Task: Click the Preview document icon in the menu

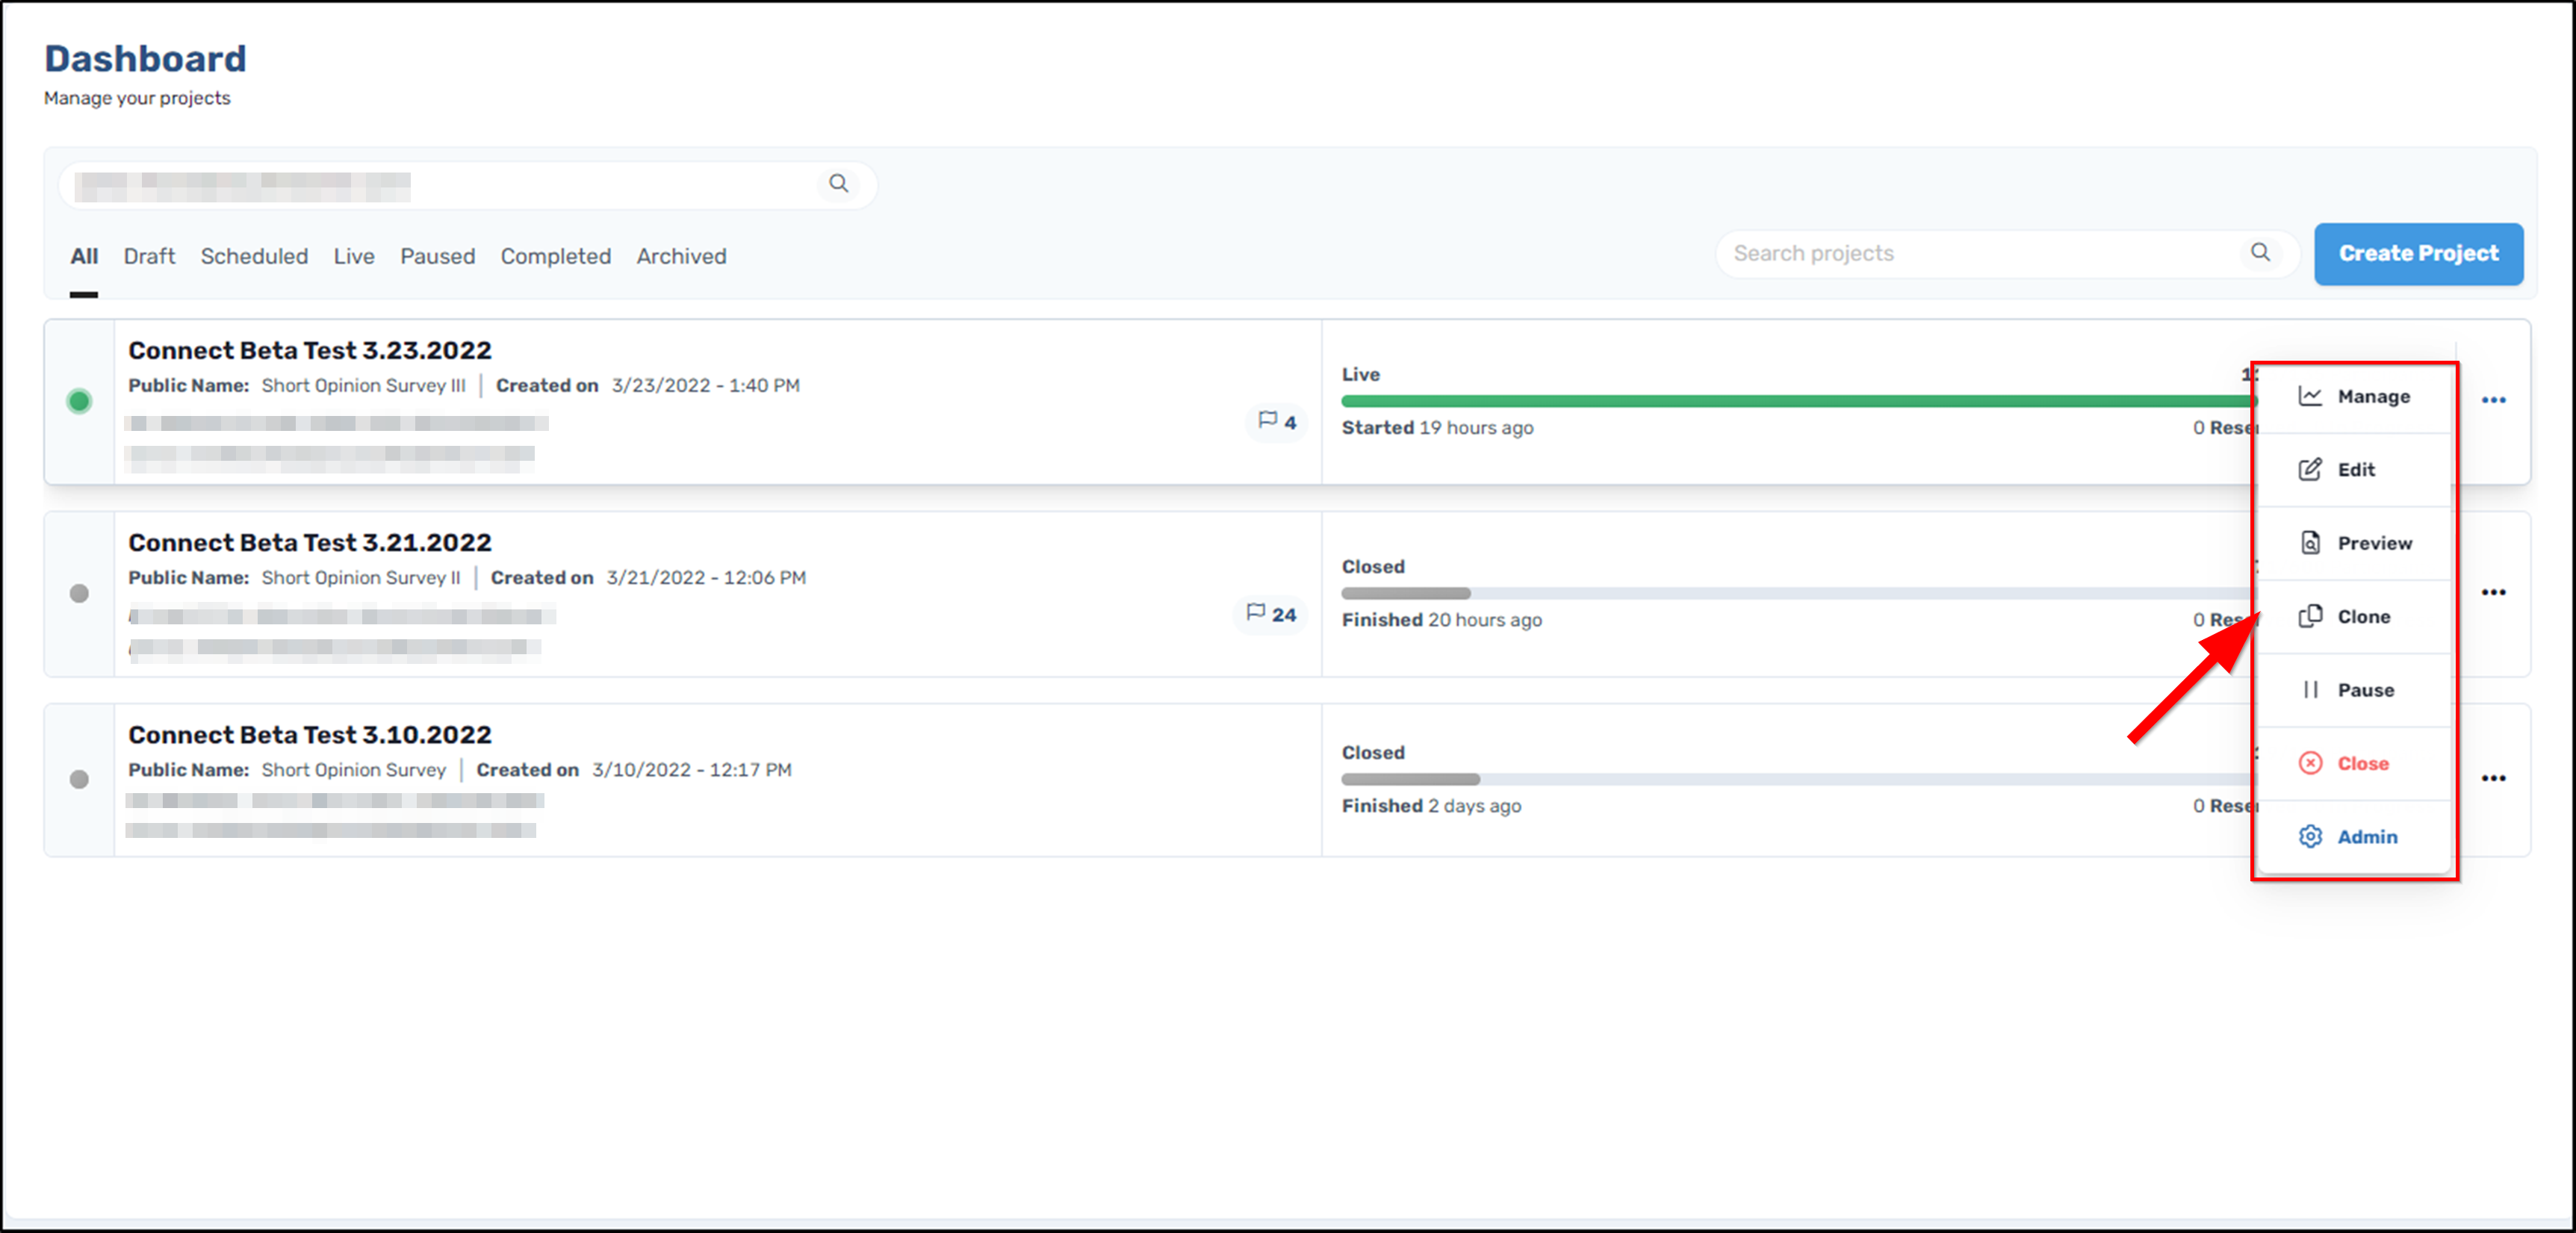Action: click(x=2310, y=543)
